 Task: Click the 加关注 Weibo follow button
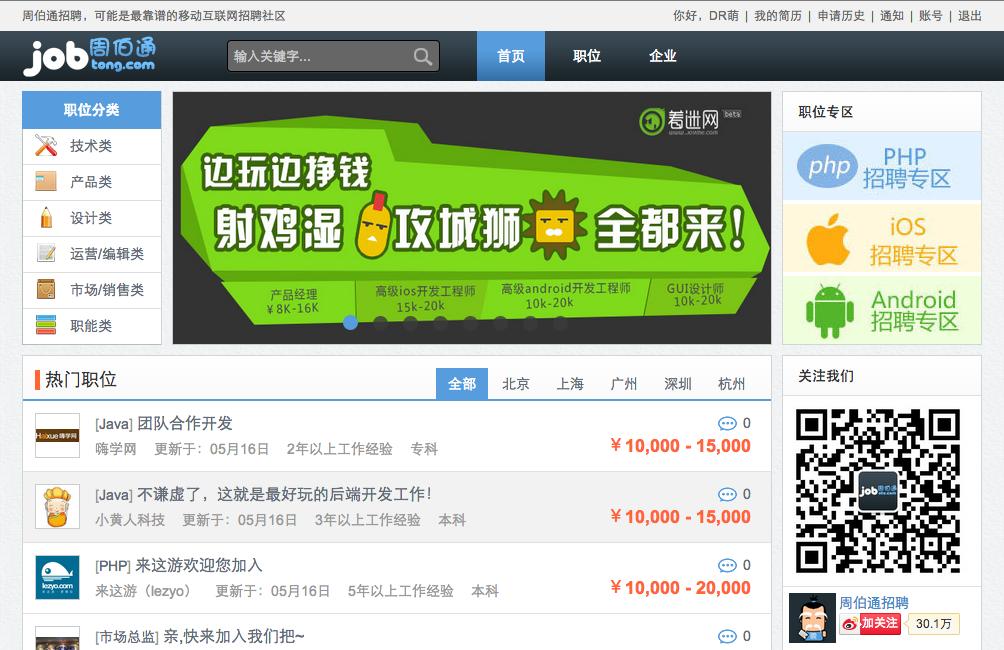point(871,624)
